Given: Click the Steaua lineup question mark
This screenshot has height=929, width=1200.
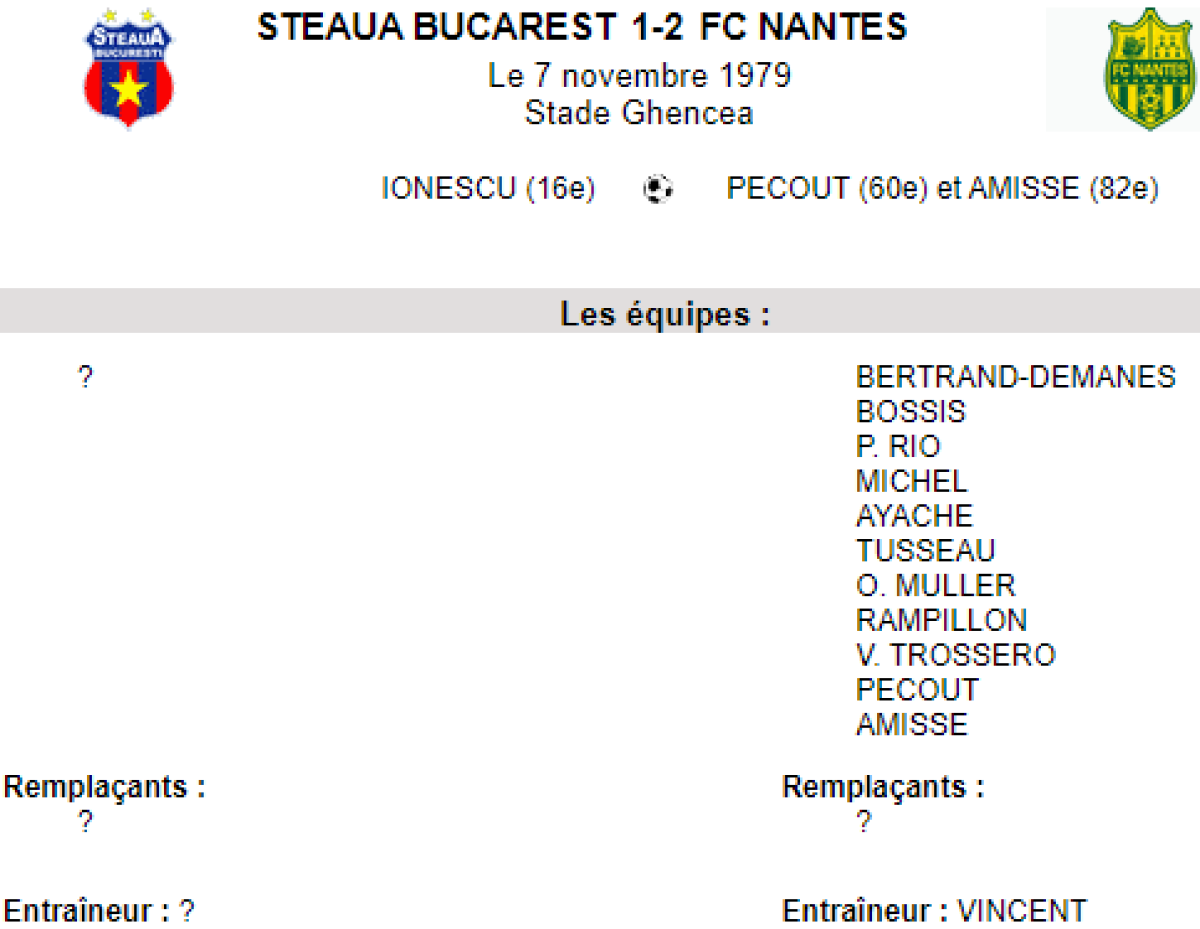Looking at the screenshot, I should [85, 378].
